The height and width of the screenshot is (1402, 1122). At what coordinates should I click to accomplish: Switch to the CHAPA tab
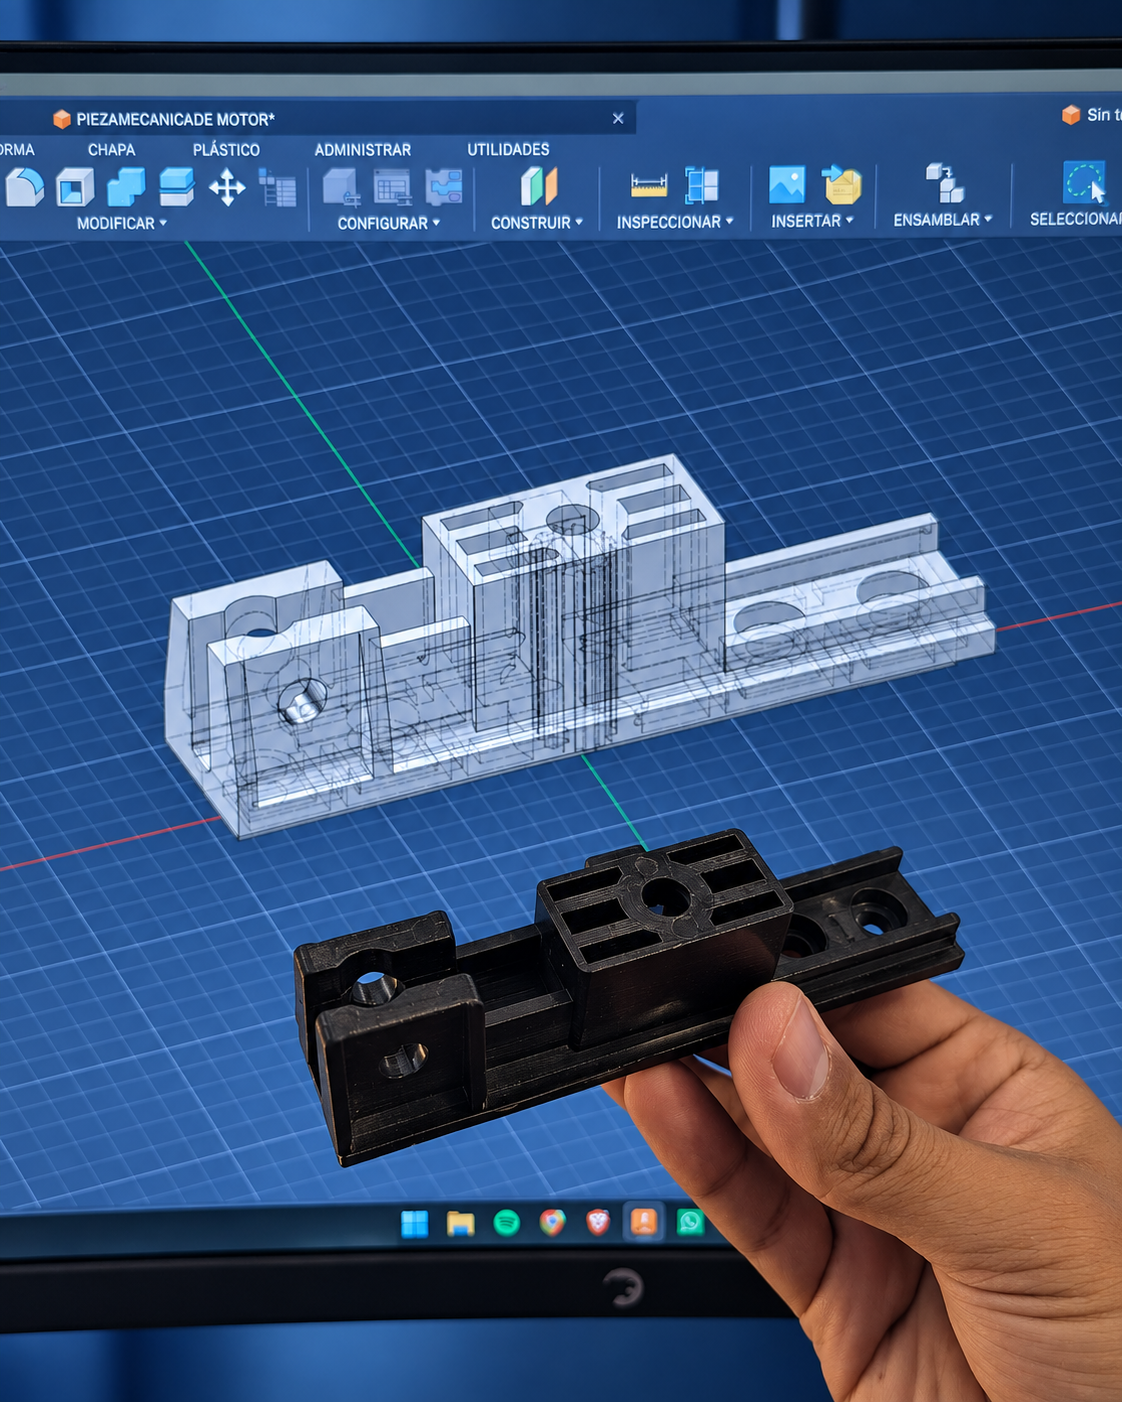(111, 149)
